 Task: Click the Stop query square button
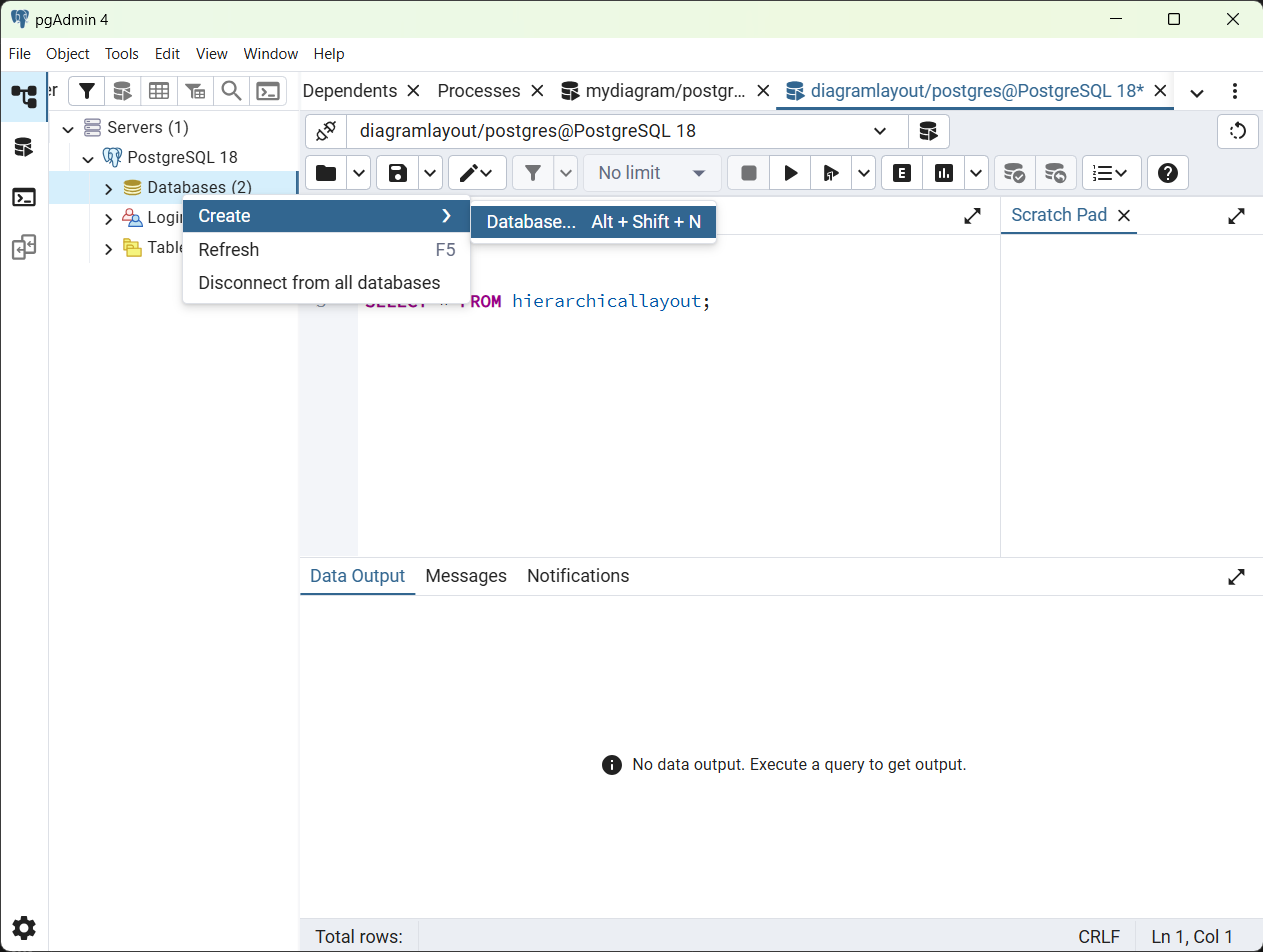(x=749, y=173)
